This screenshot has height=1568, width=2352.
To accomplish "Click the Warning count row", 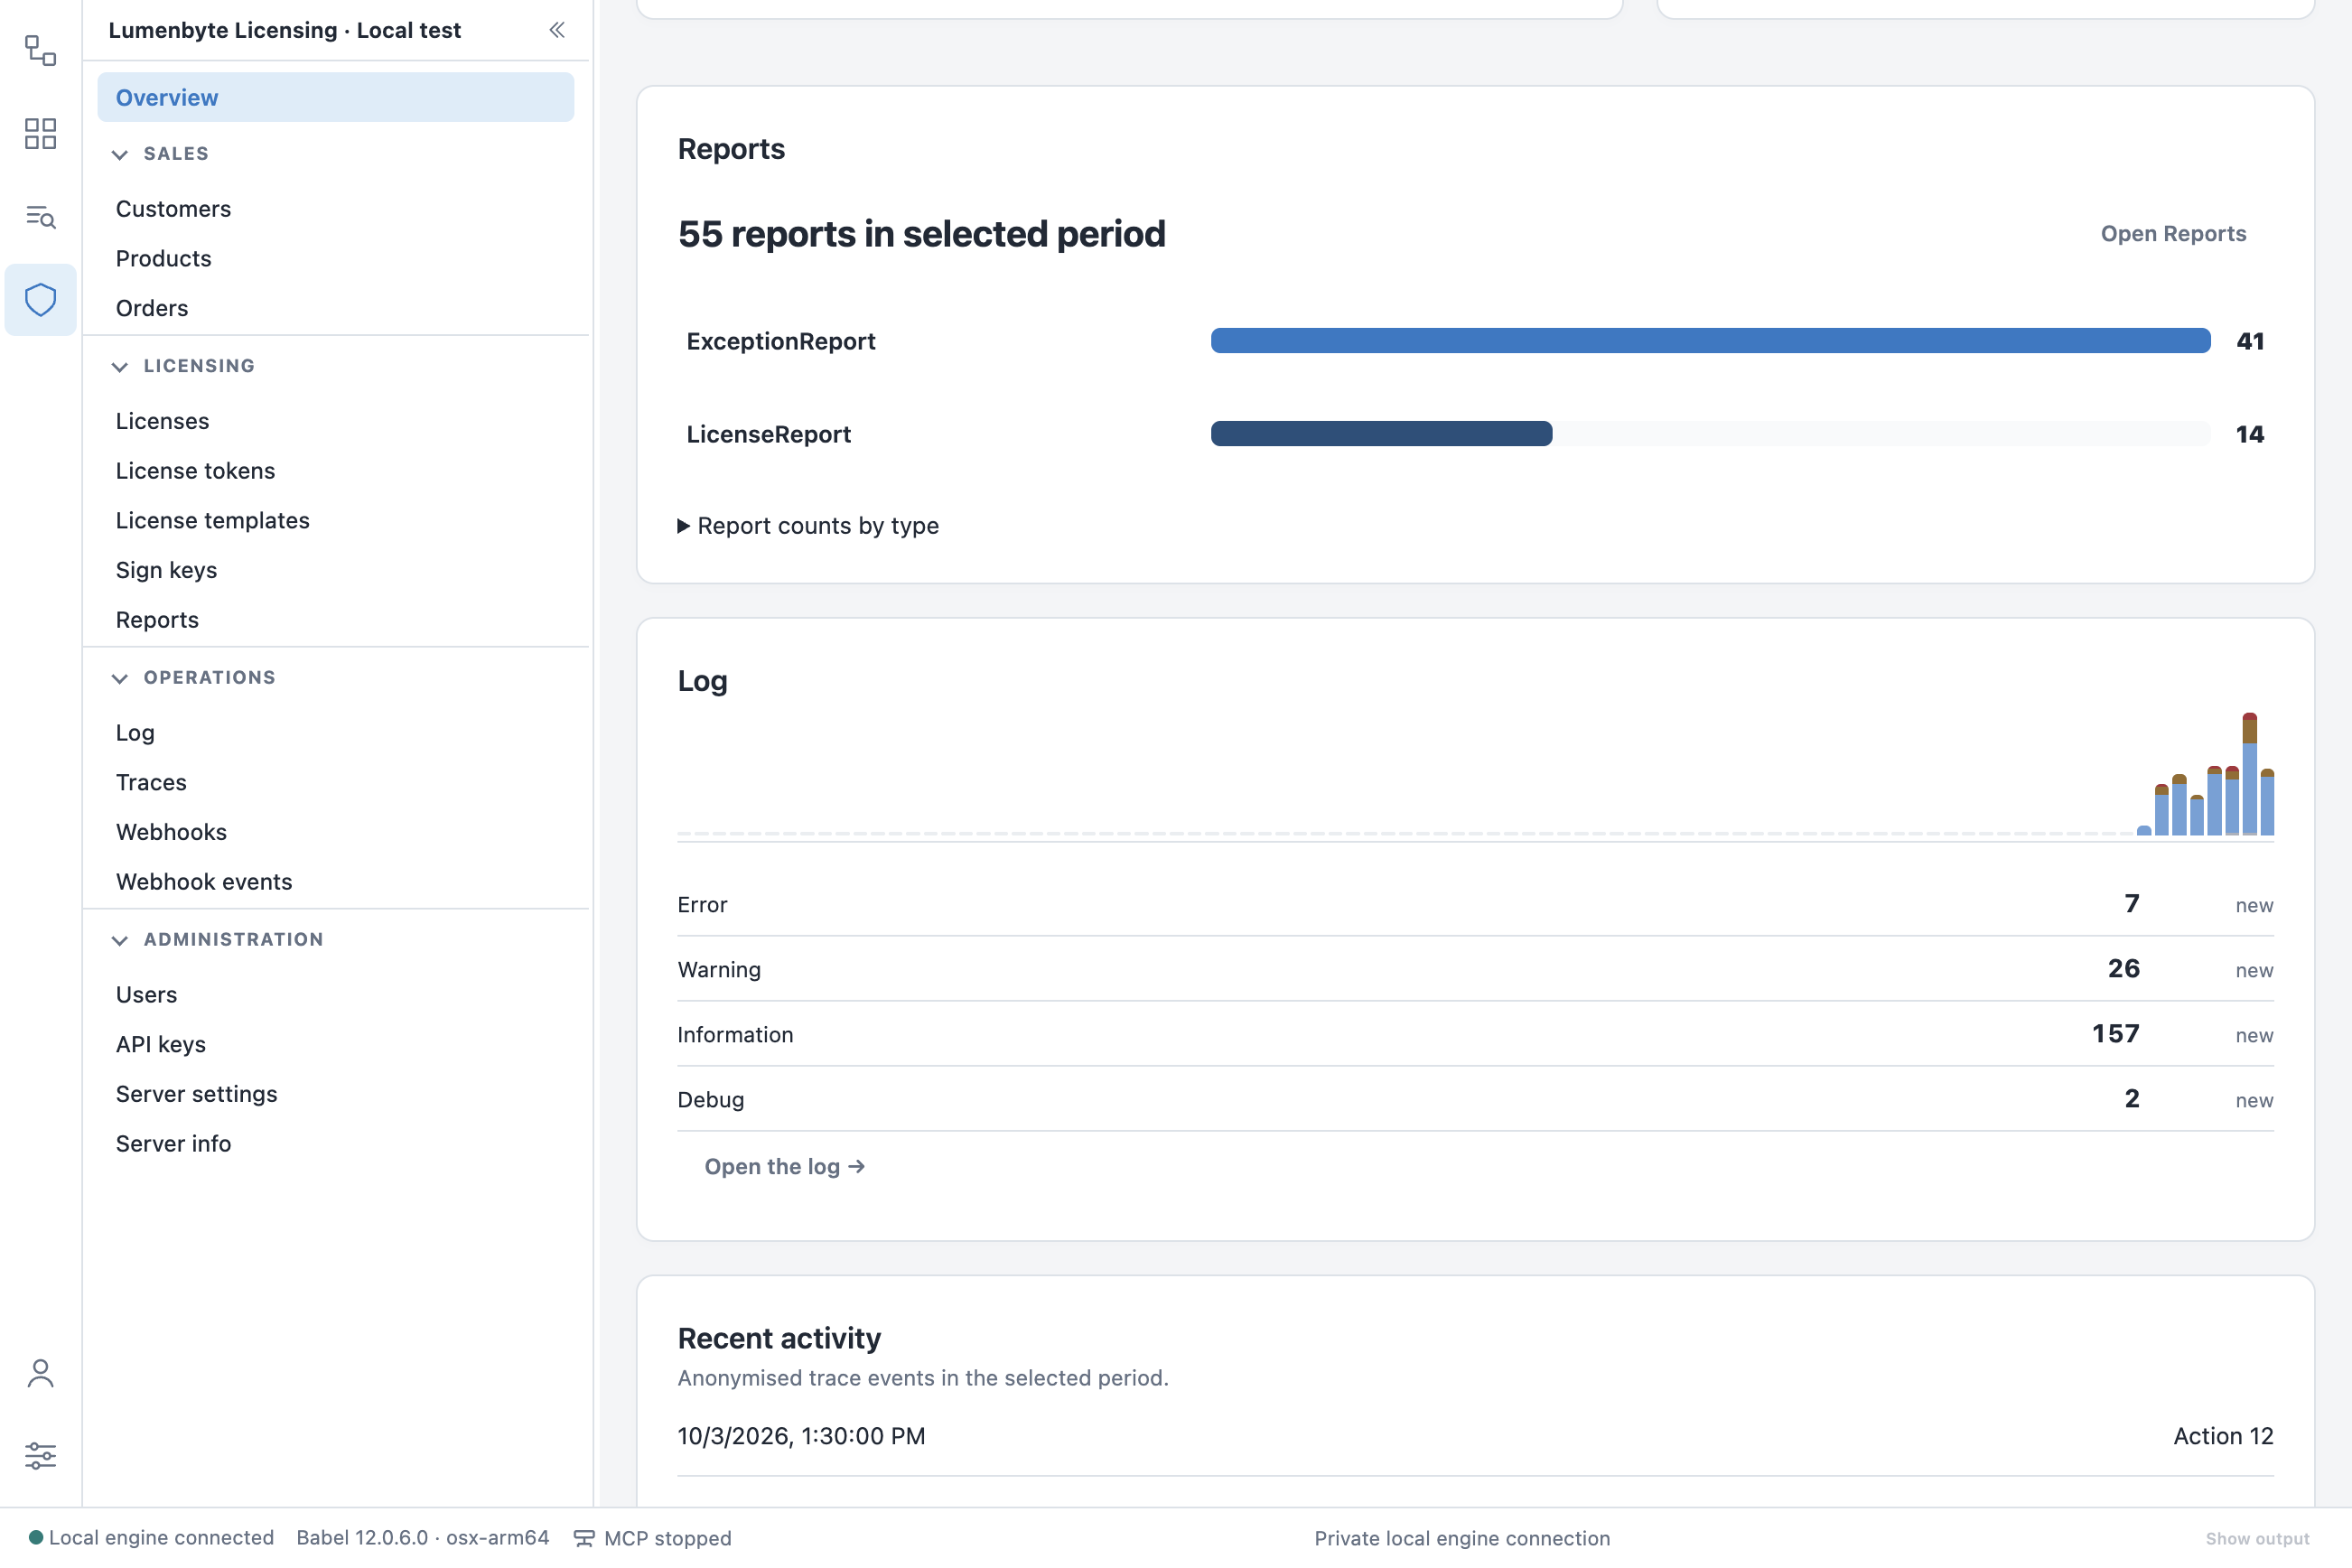I will tap(1475, 970).
